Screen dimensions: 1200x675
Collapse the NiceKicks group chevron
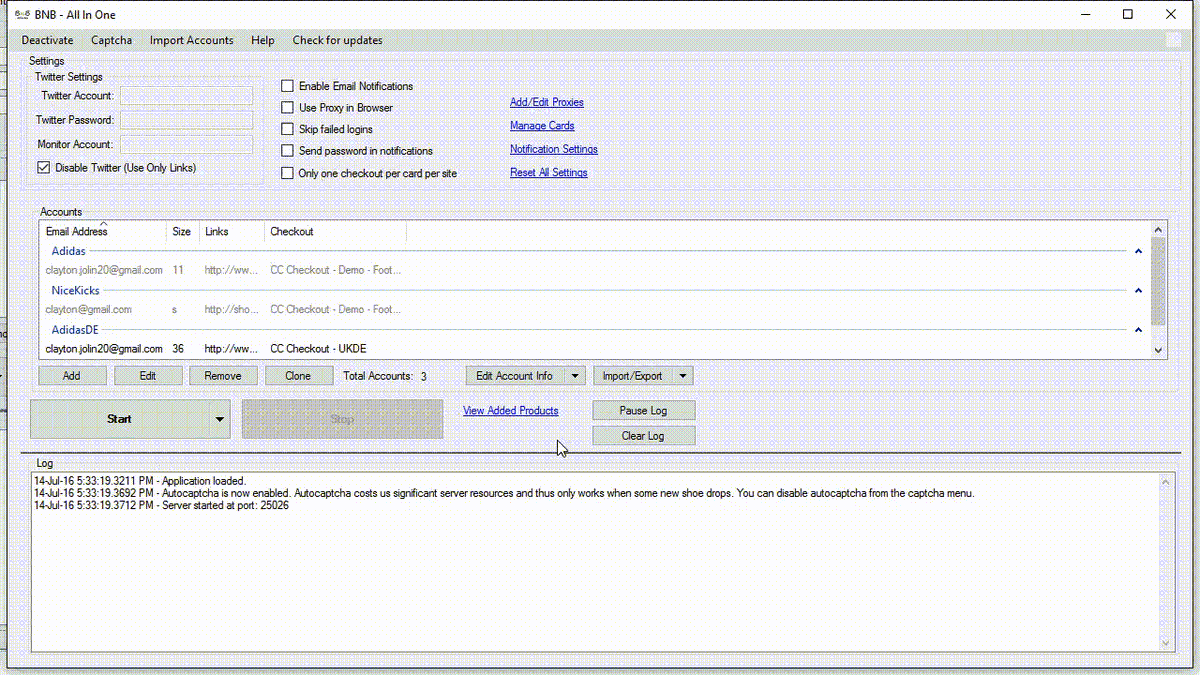tap(1138, 290)
